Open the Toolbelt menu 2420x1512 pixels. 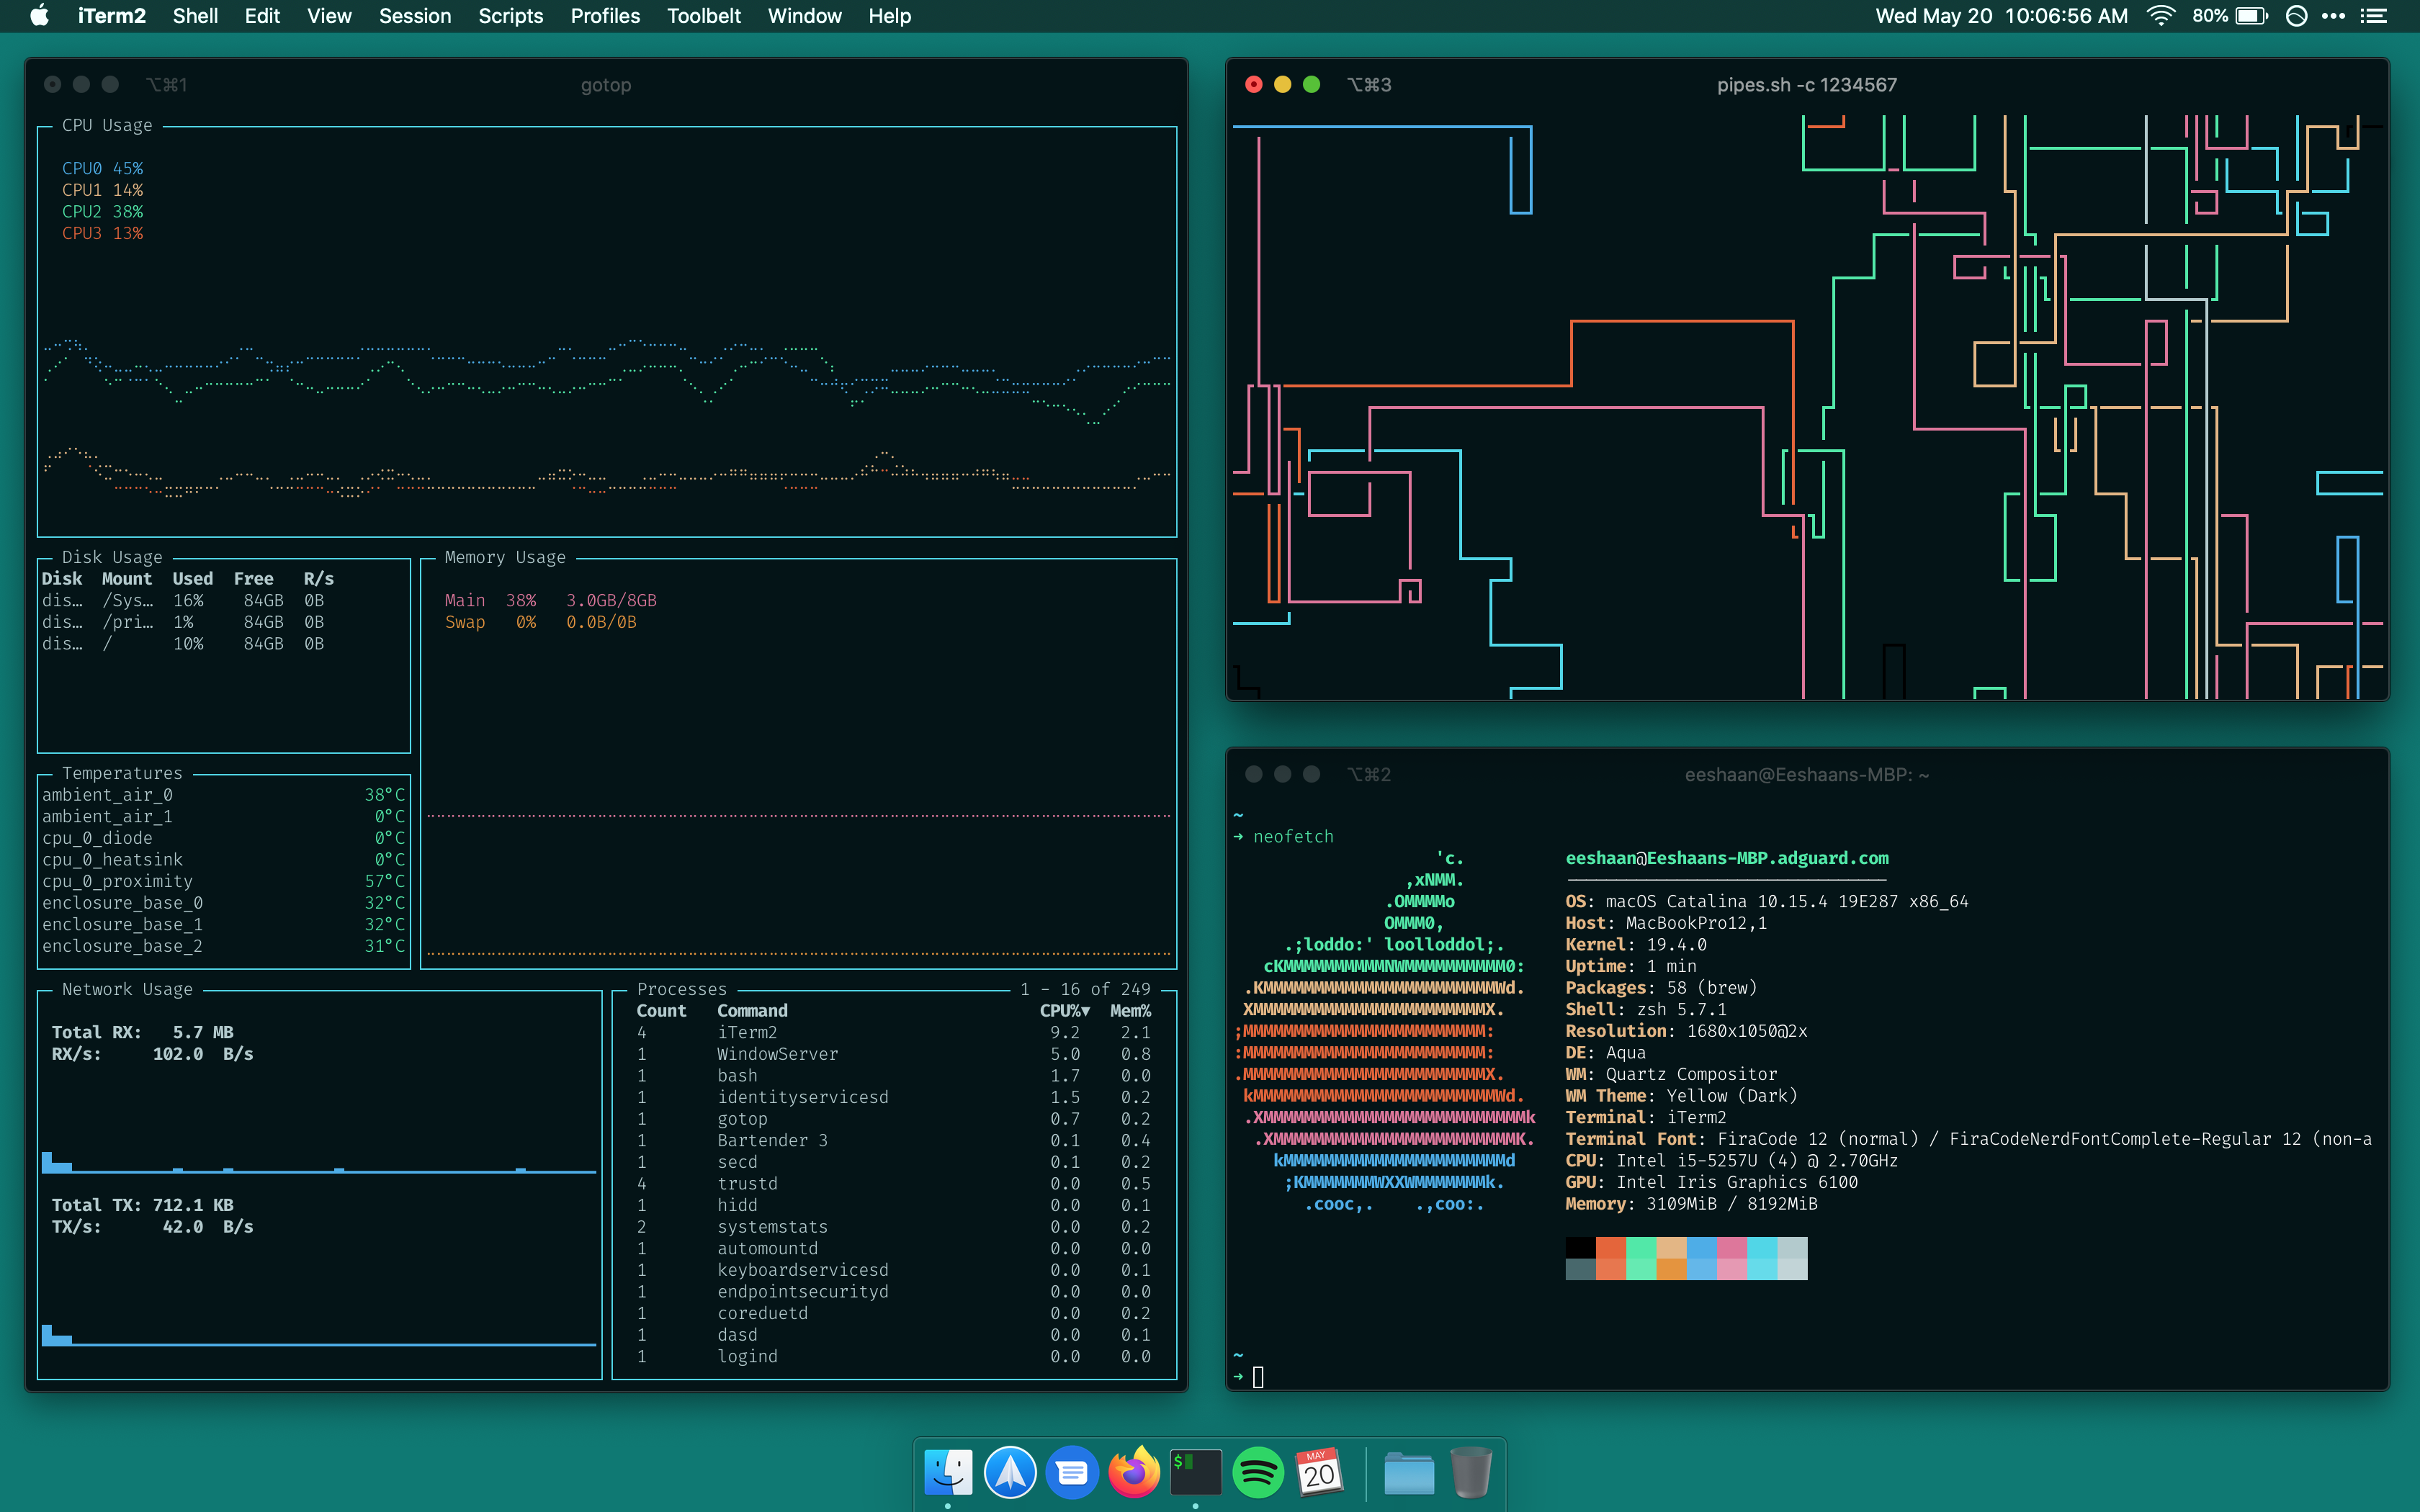click(704, 16)
